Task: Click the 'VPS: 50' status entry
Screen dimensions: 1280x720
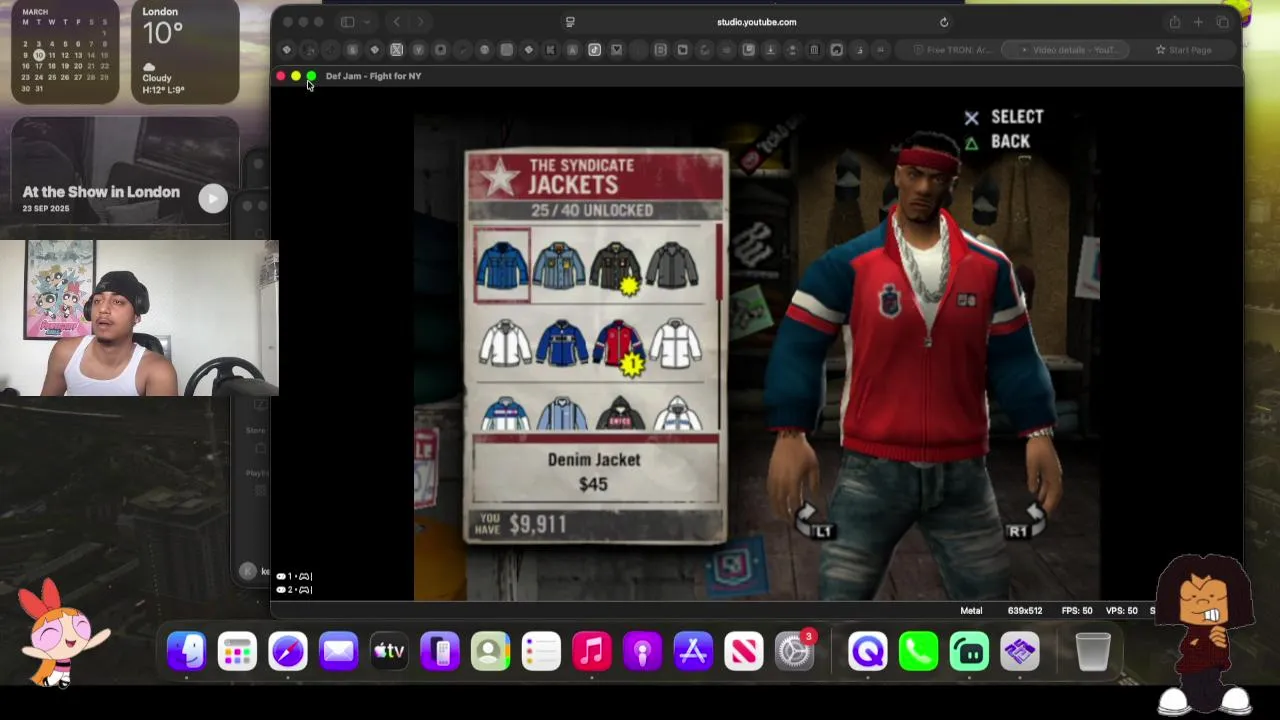Action: (x=1122, y=611)
